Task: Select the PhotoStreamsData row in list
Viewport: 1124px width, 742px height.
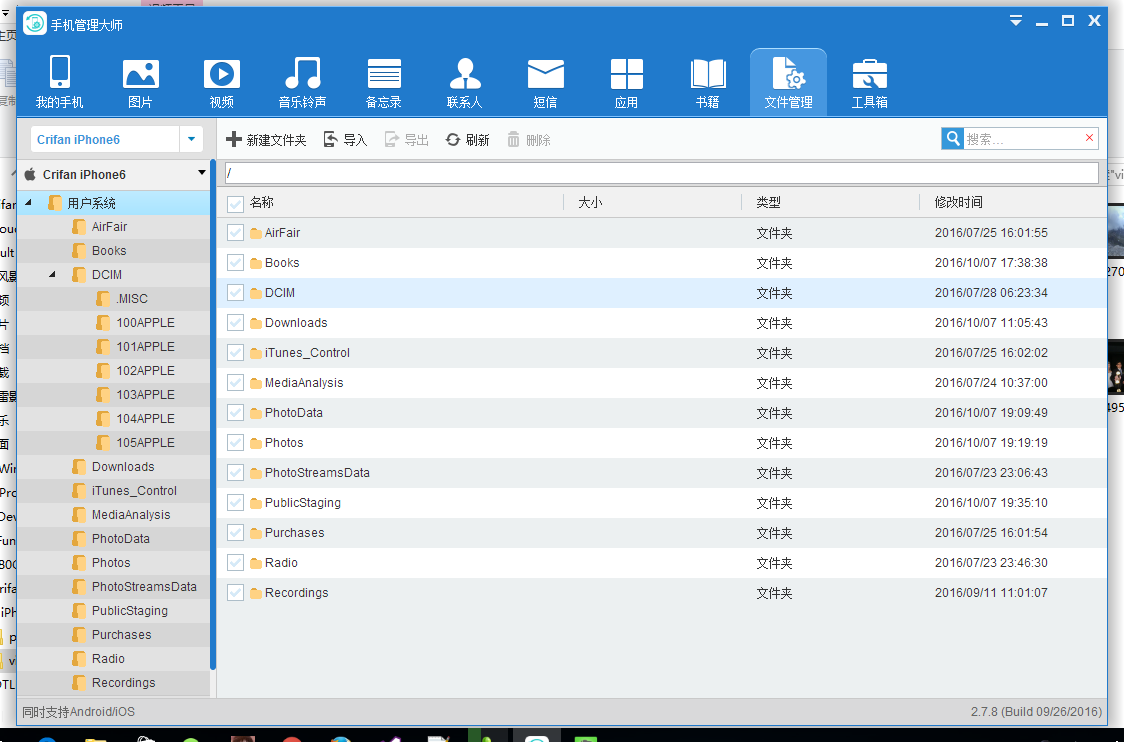Action: (x=662, y=473)
